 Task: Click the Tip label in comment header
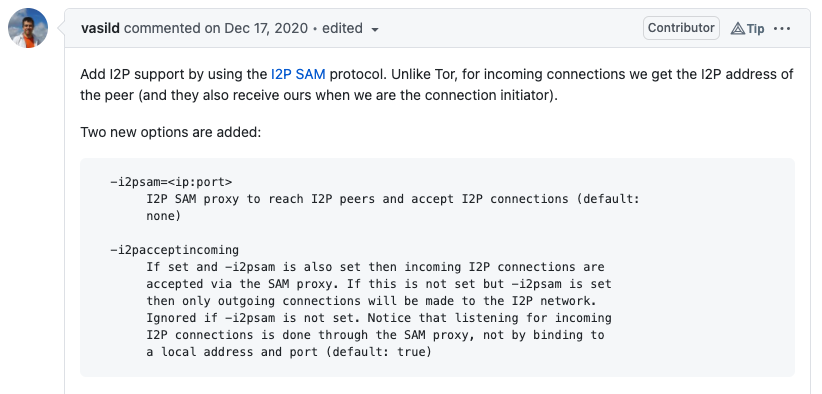(x=755, y=28)
